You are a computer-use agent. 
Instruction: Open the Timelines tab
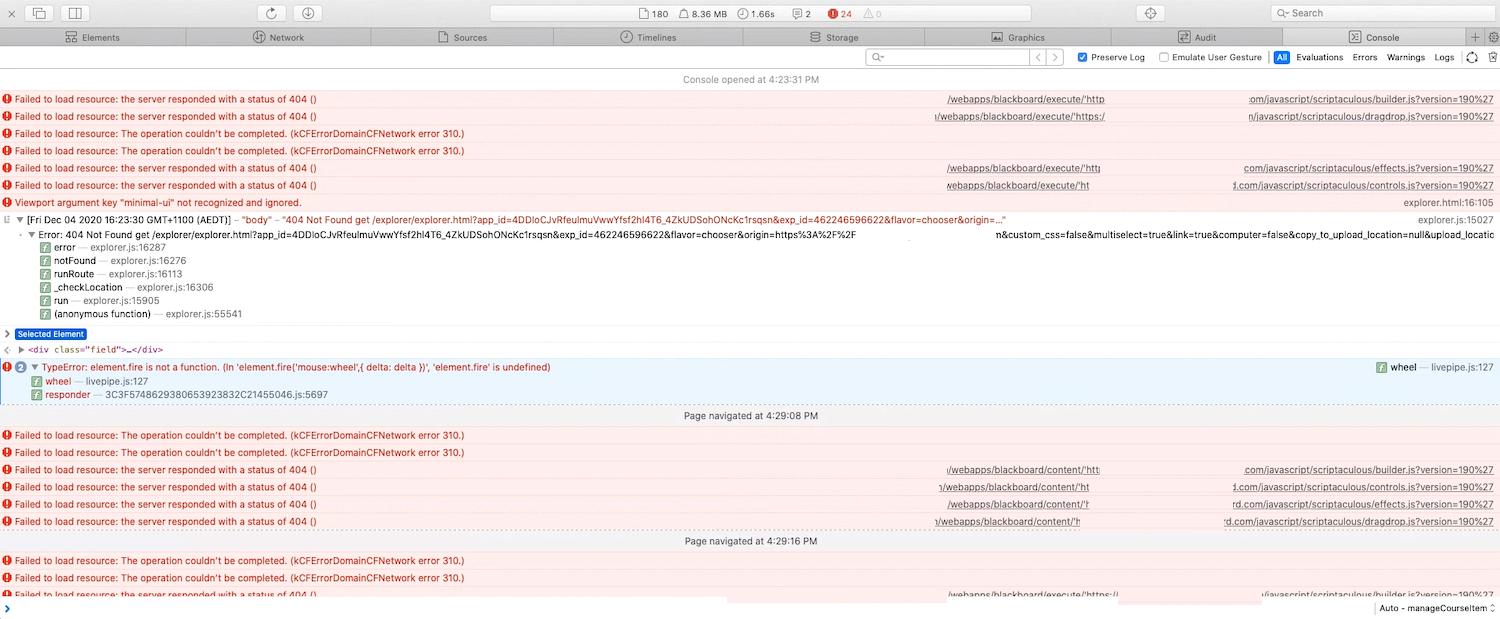click(648, 37)
